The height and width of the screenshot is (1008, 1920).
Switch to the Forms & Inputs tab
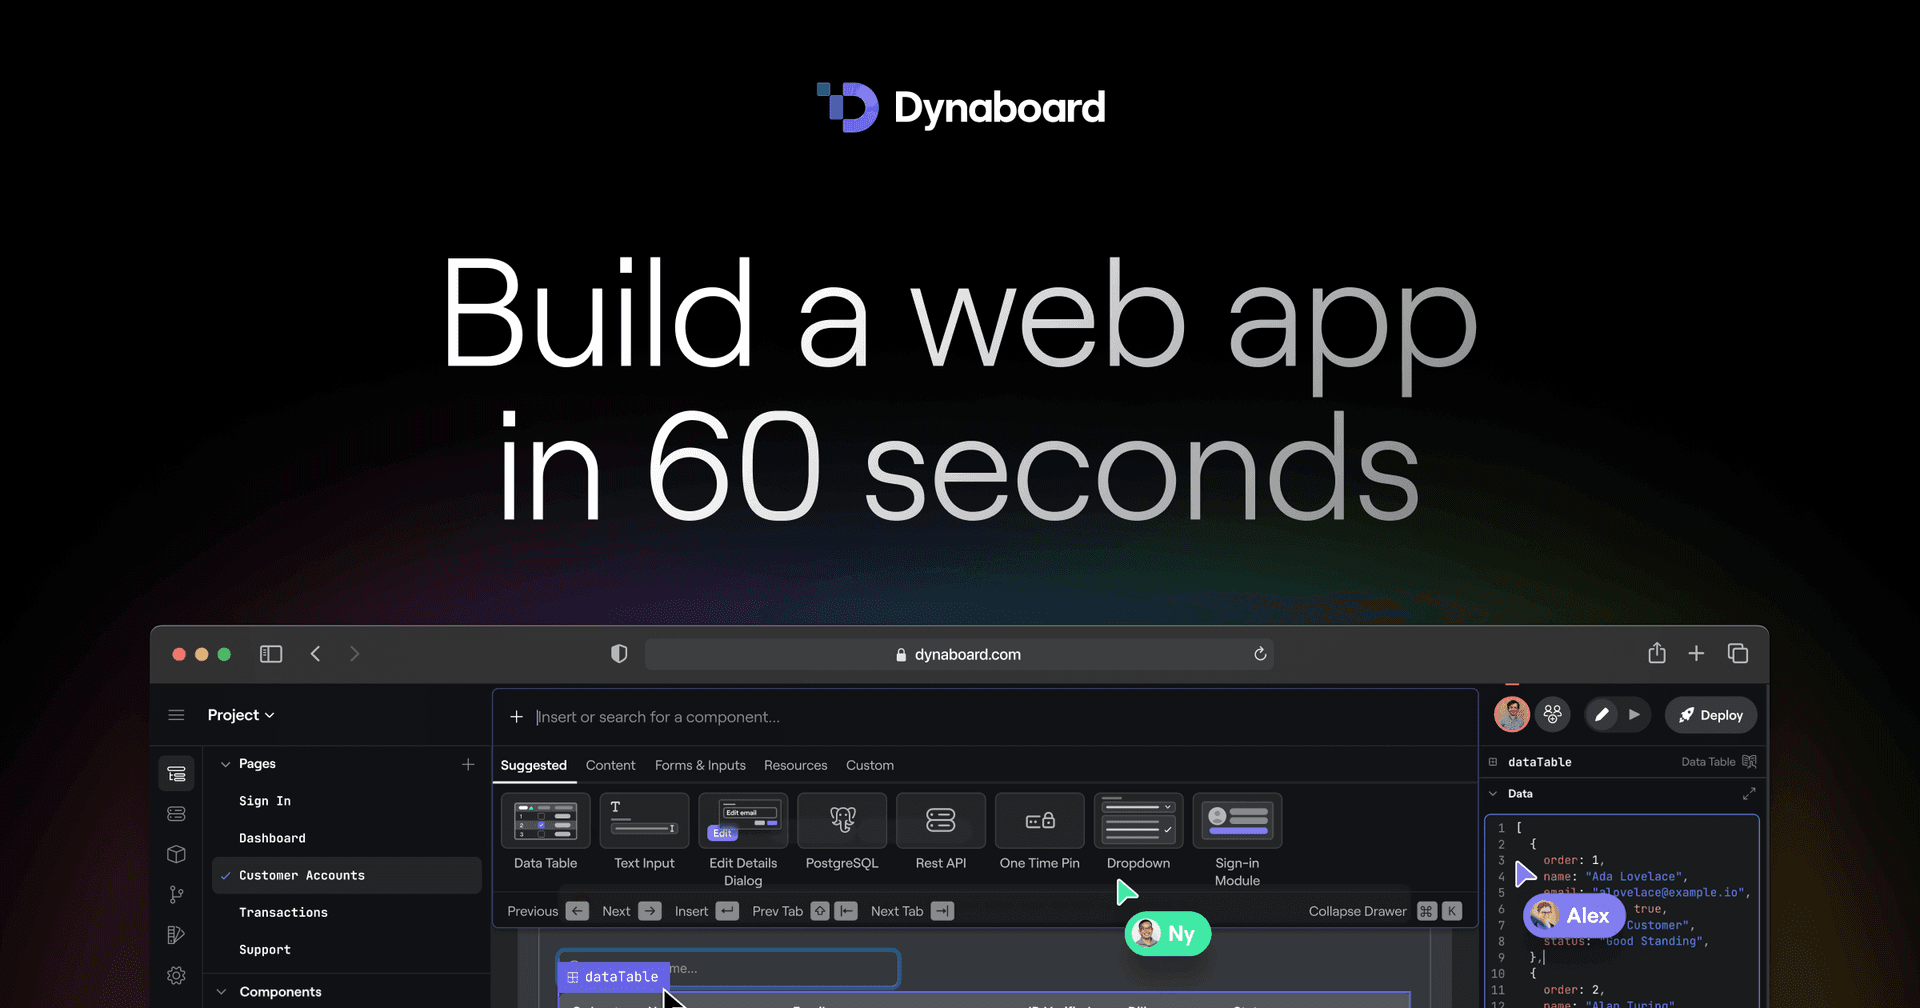click(700, 765)
